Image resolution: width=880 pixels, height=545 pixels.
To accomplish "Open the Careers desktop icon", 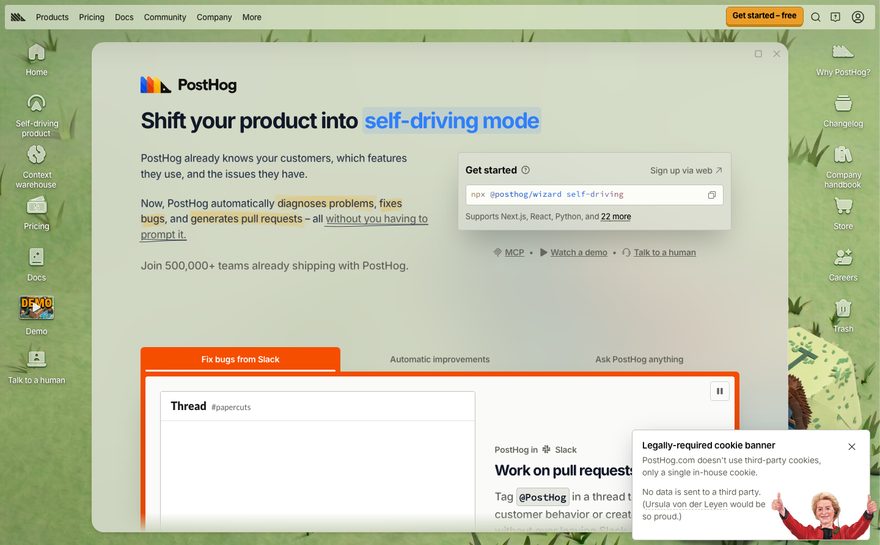I will [843, 264].
